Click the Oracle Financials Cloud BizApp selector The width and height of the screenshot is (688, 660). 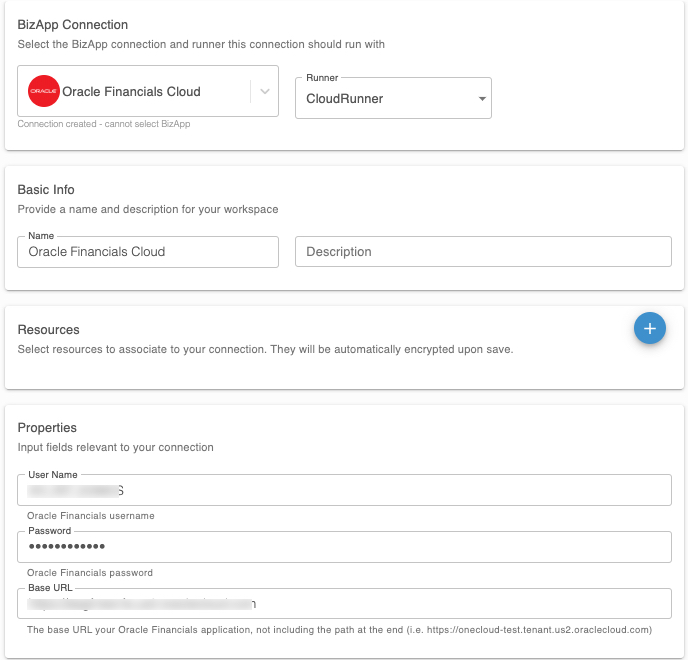148,91
